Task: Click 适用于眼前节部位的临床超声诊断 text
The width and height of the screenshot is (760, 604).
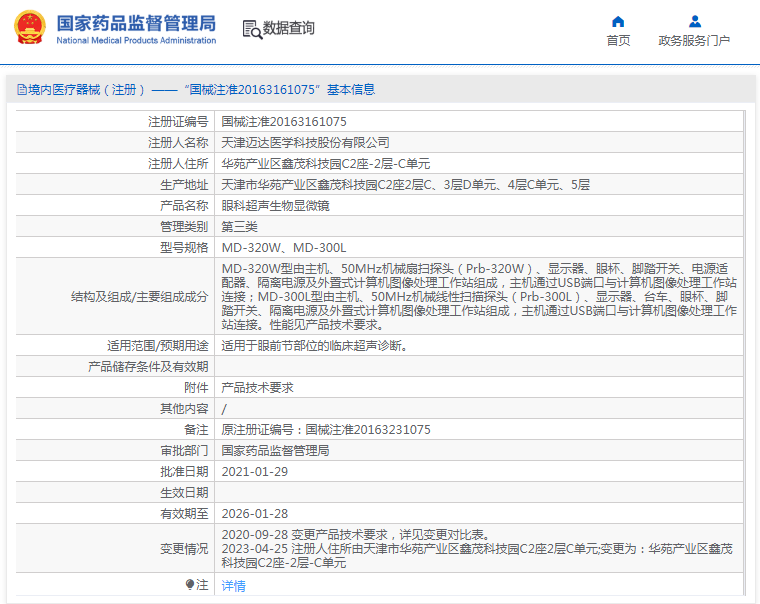Action: pyautogui.click(x=315, y=346)
